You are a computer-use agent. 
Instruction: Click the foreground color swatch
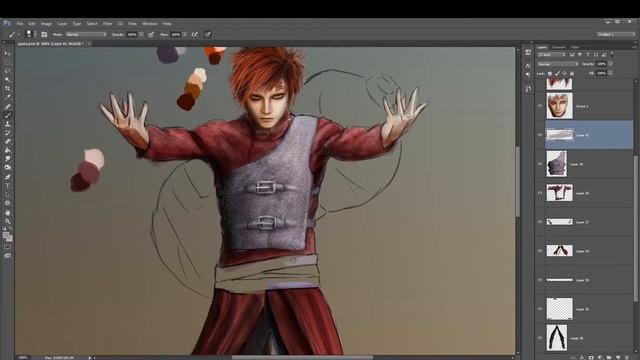pos(6,235)
